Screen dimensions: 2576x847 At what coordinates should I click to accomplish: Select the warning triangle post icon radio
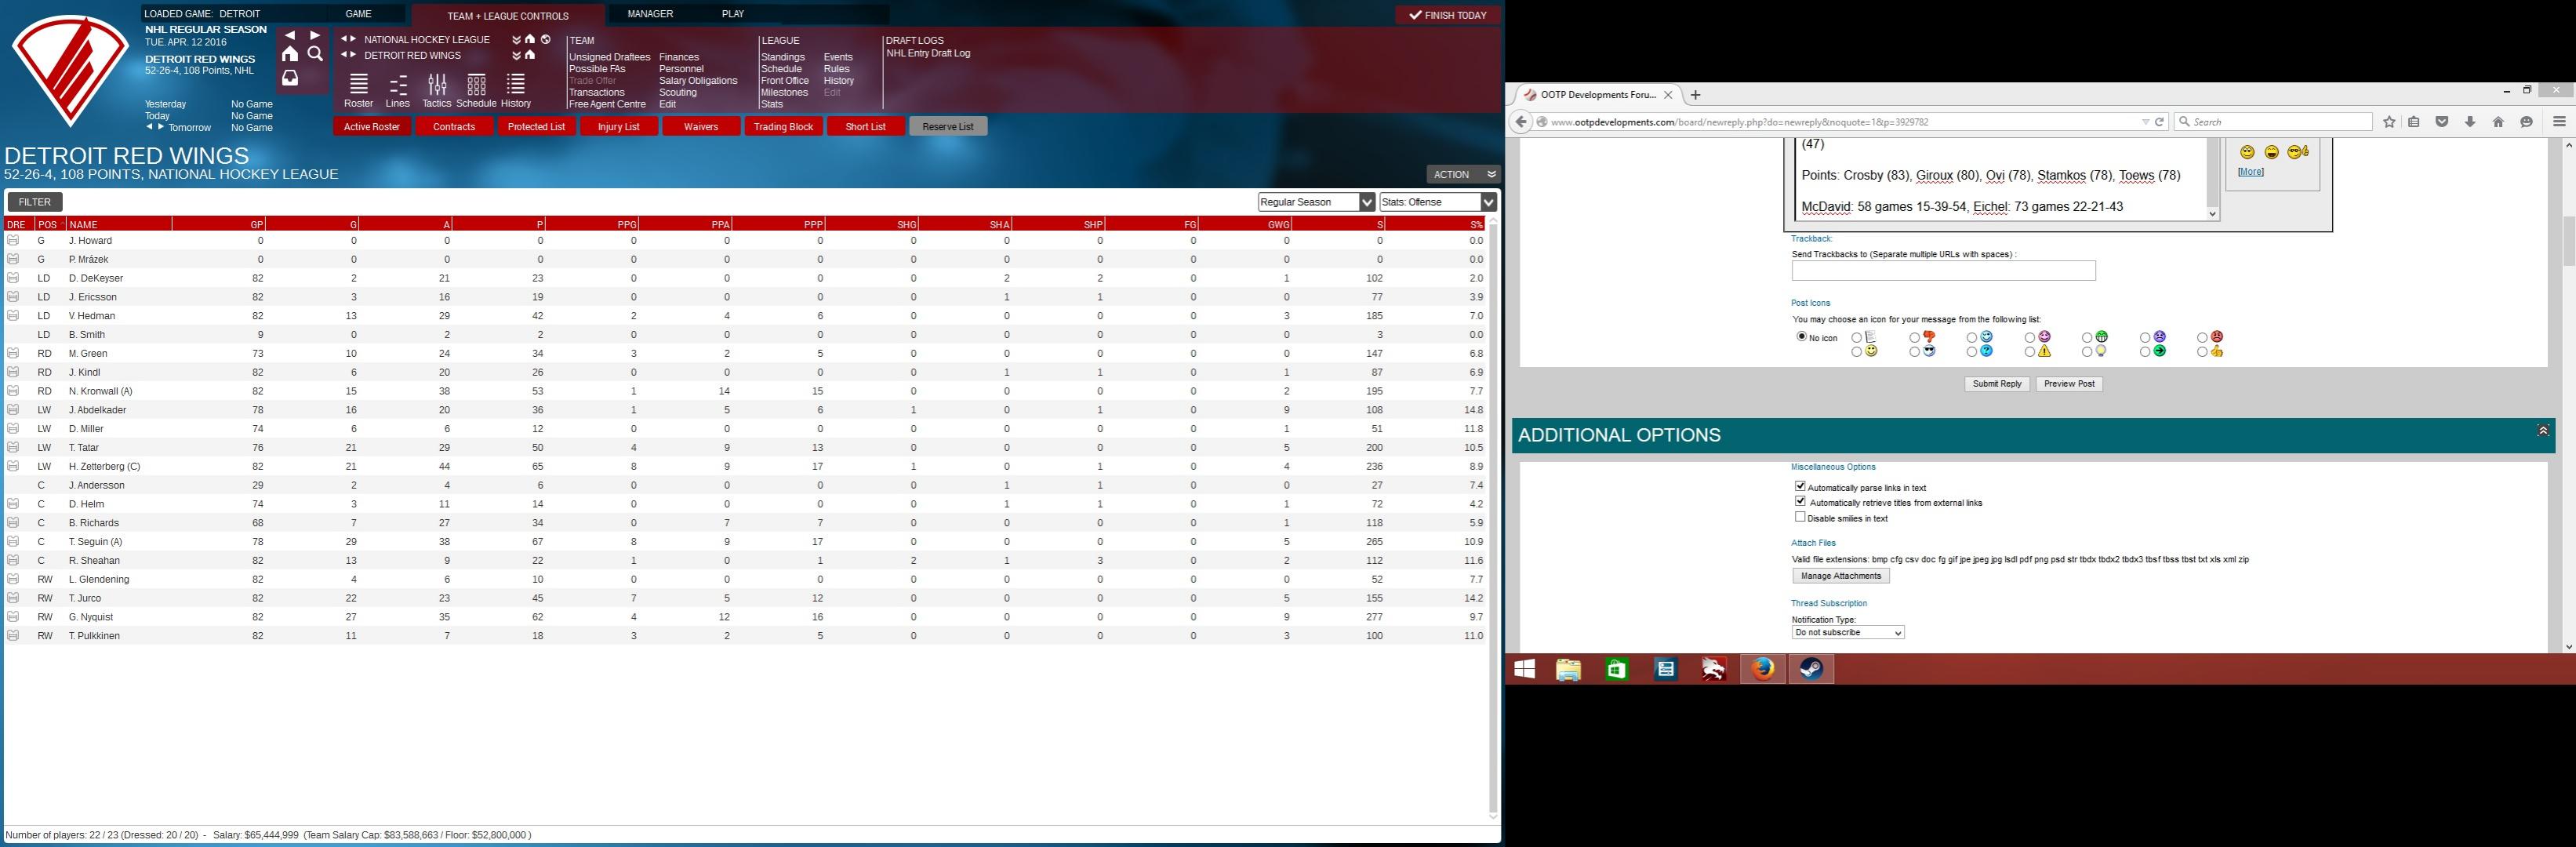click(x=2030, y=352)
